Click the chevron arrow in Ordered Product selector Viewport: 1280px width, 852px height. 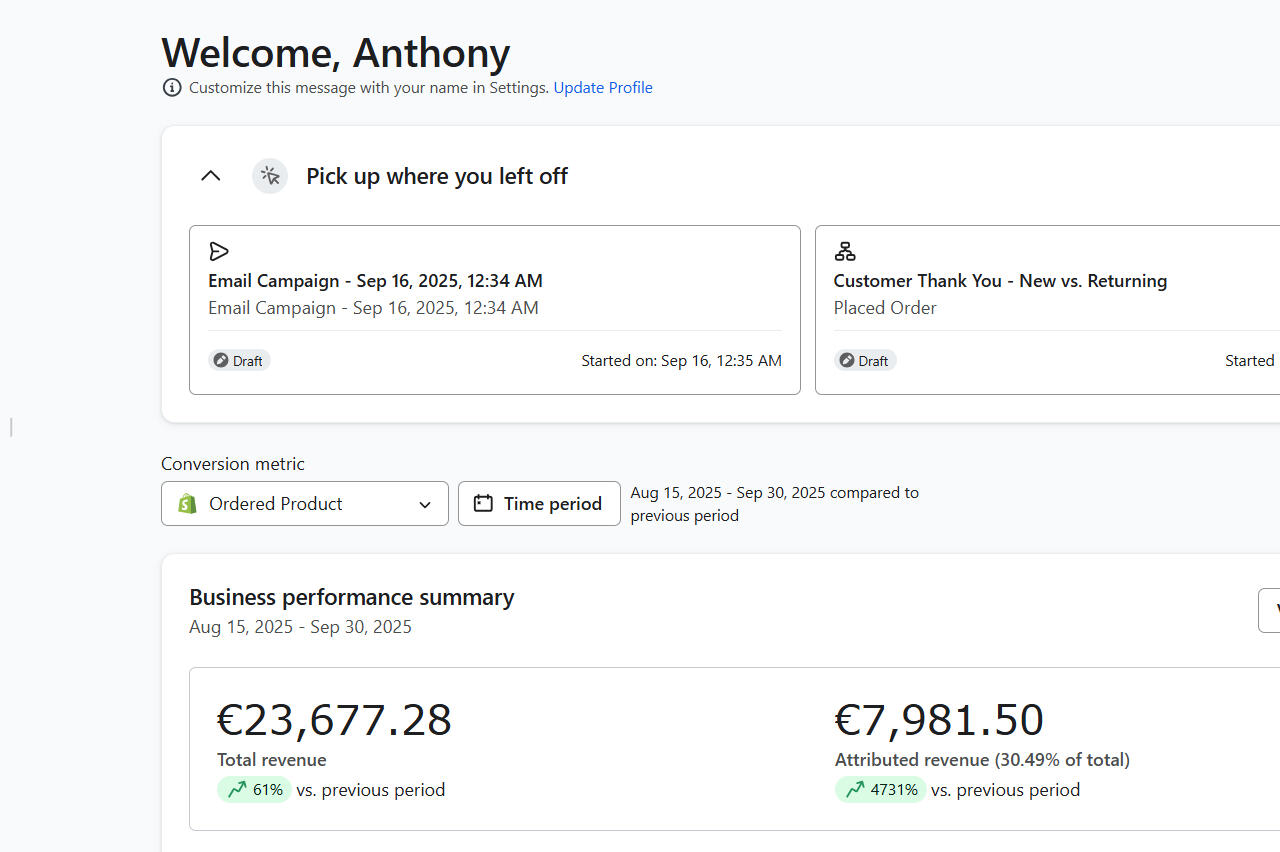point(425,505)
